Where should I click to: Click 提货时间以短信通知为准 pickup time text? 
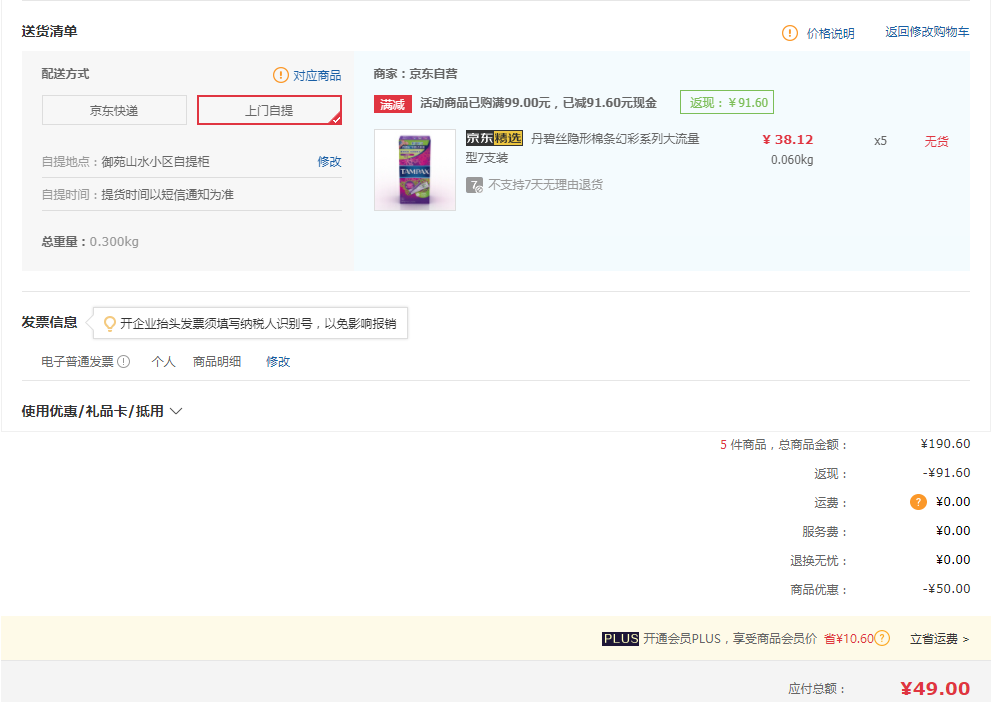pos(167,195)
